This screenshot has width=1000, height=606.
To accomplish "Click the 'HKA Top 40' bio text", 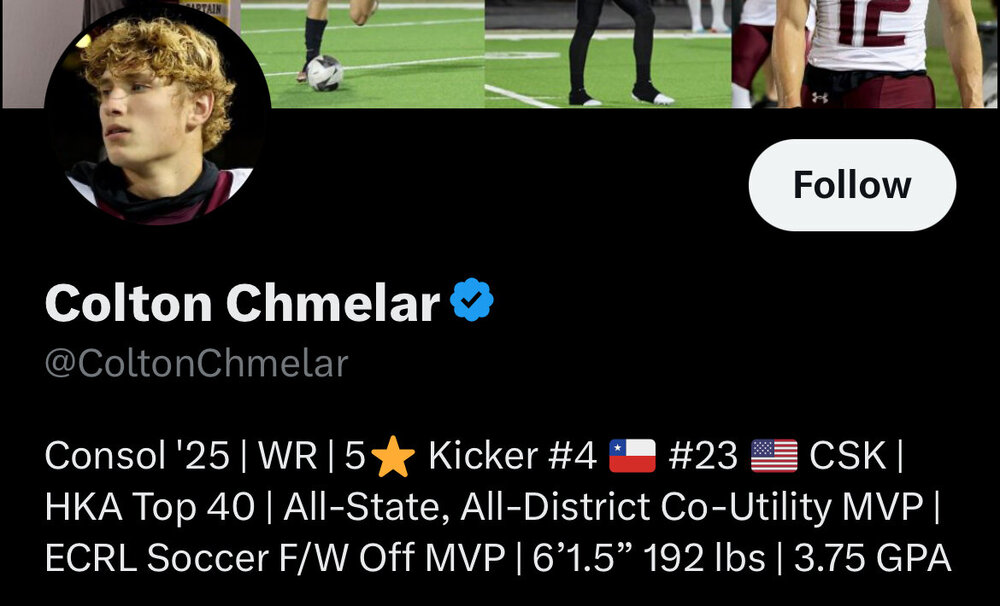I will (x=150, y=507).
